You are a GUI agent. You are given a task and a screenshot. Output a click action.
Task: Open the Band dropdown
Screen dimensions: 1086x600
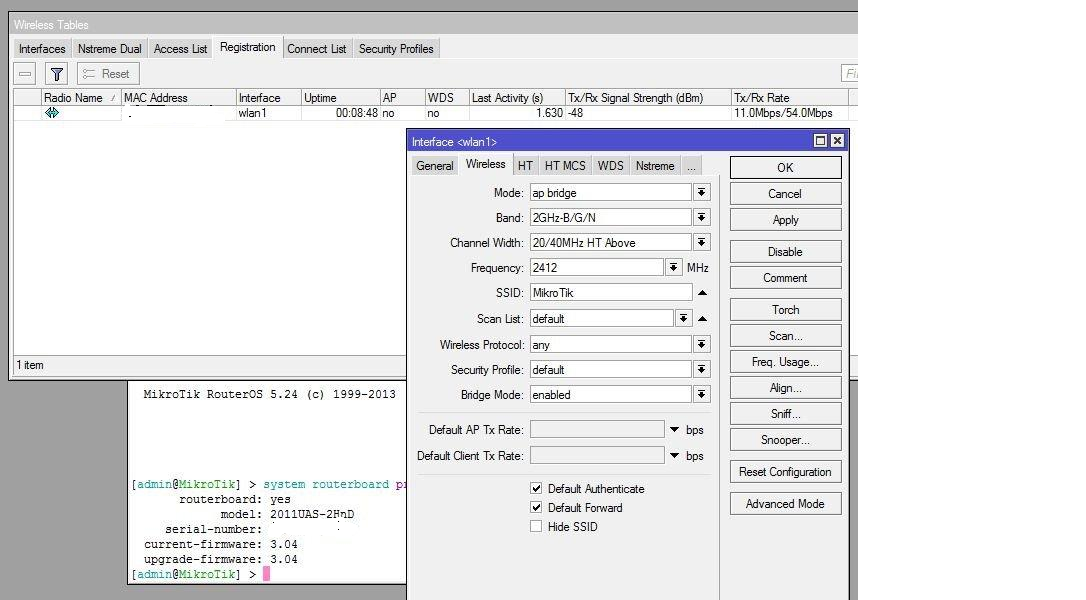tap(702, 218)
